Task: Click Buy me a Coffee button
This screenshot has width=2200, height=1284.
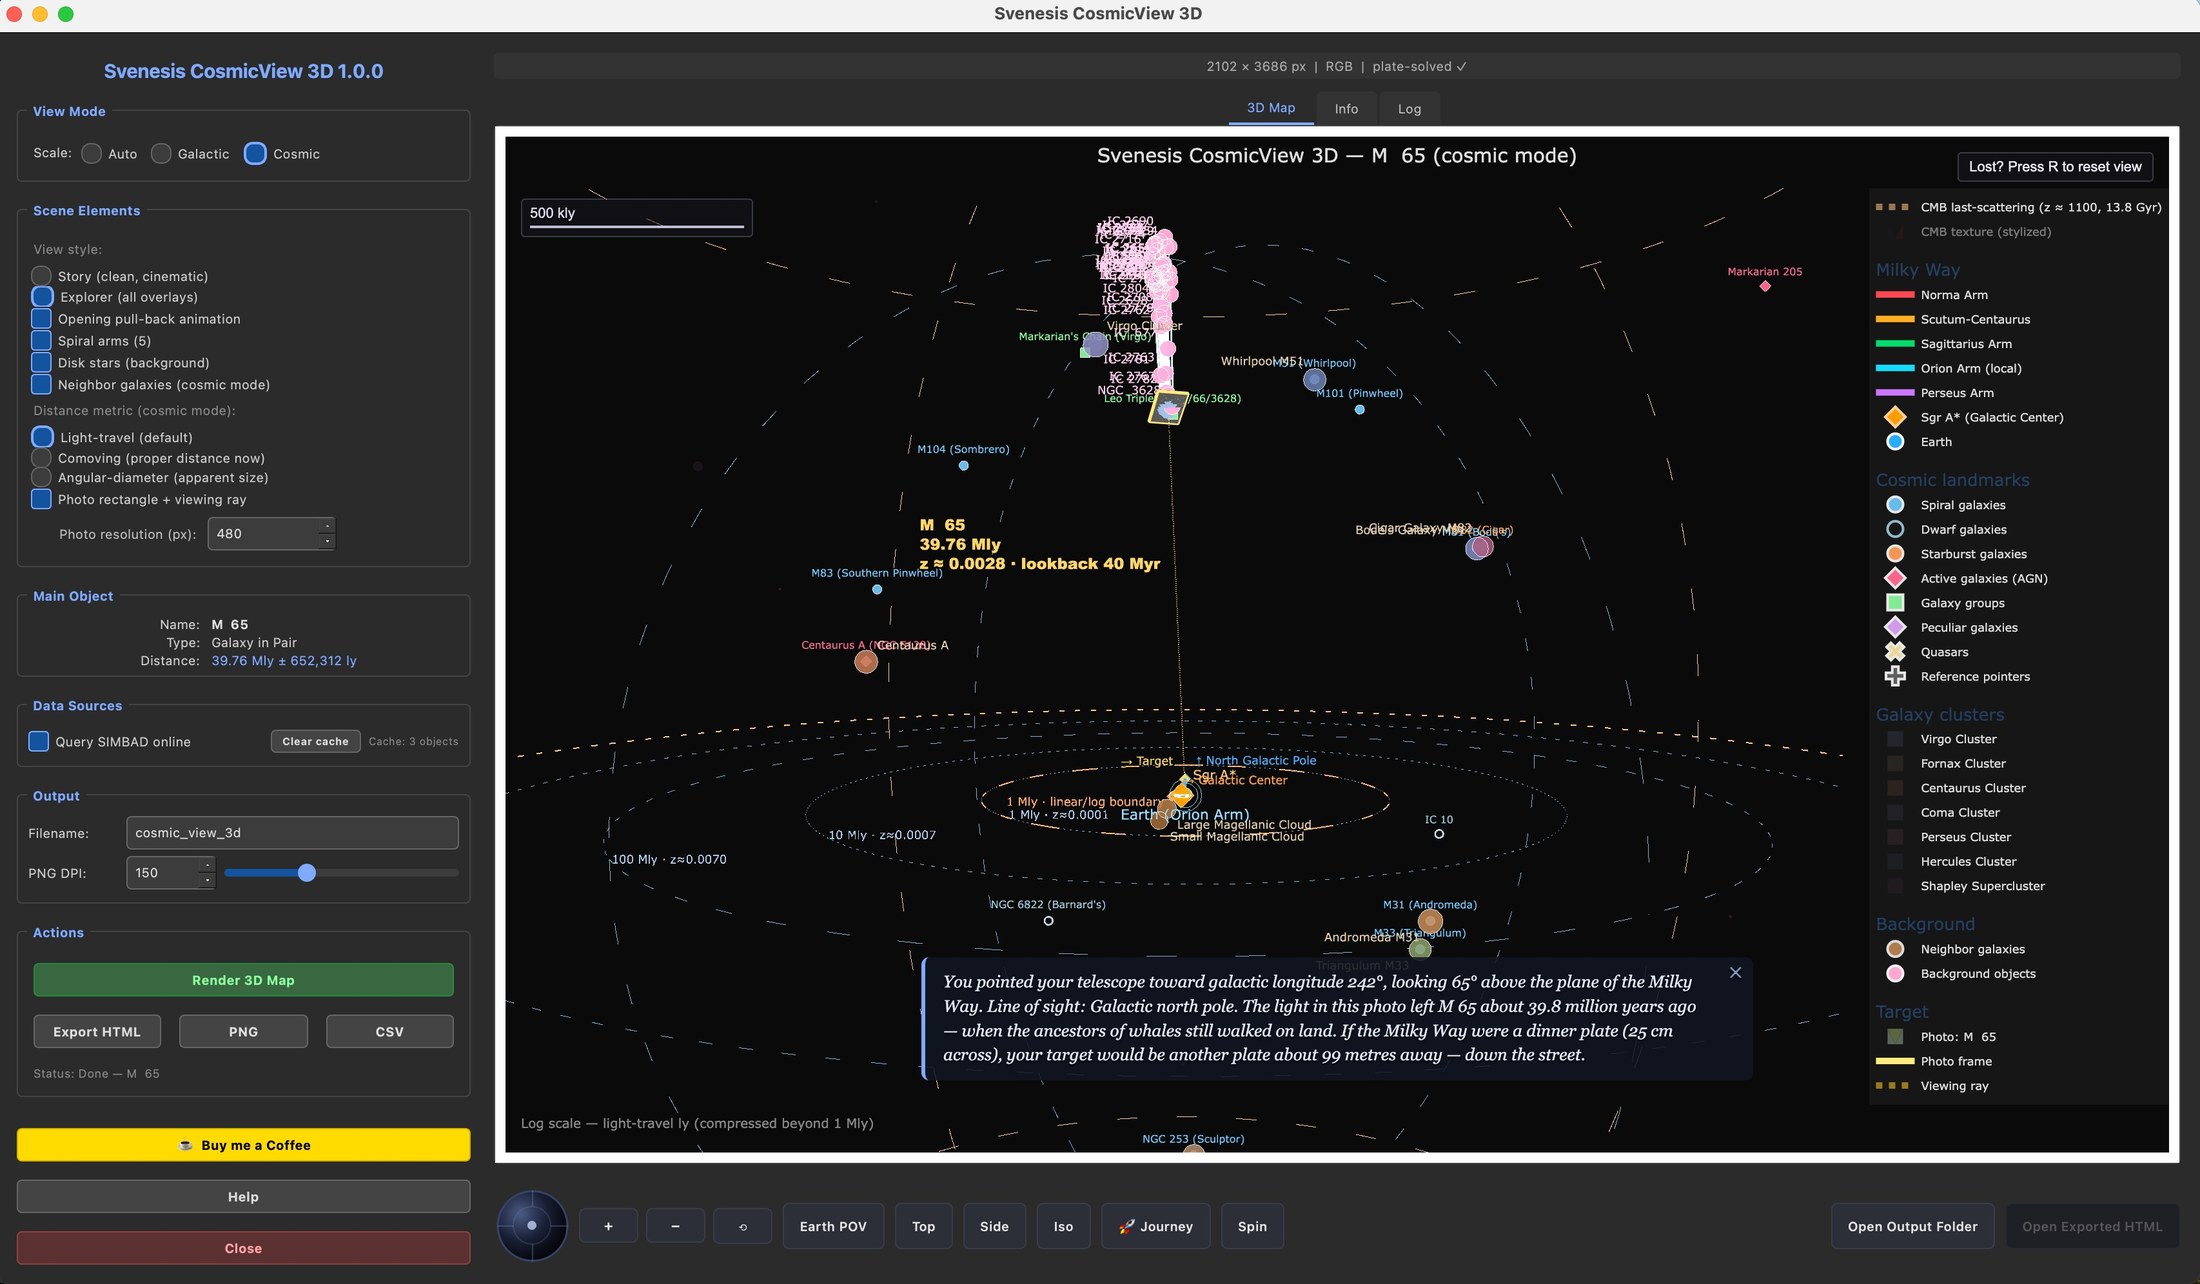Action: click(x=243, y=1145)
